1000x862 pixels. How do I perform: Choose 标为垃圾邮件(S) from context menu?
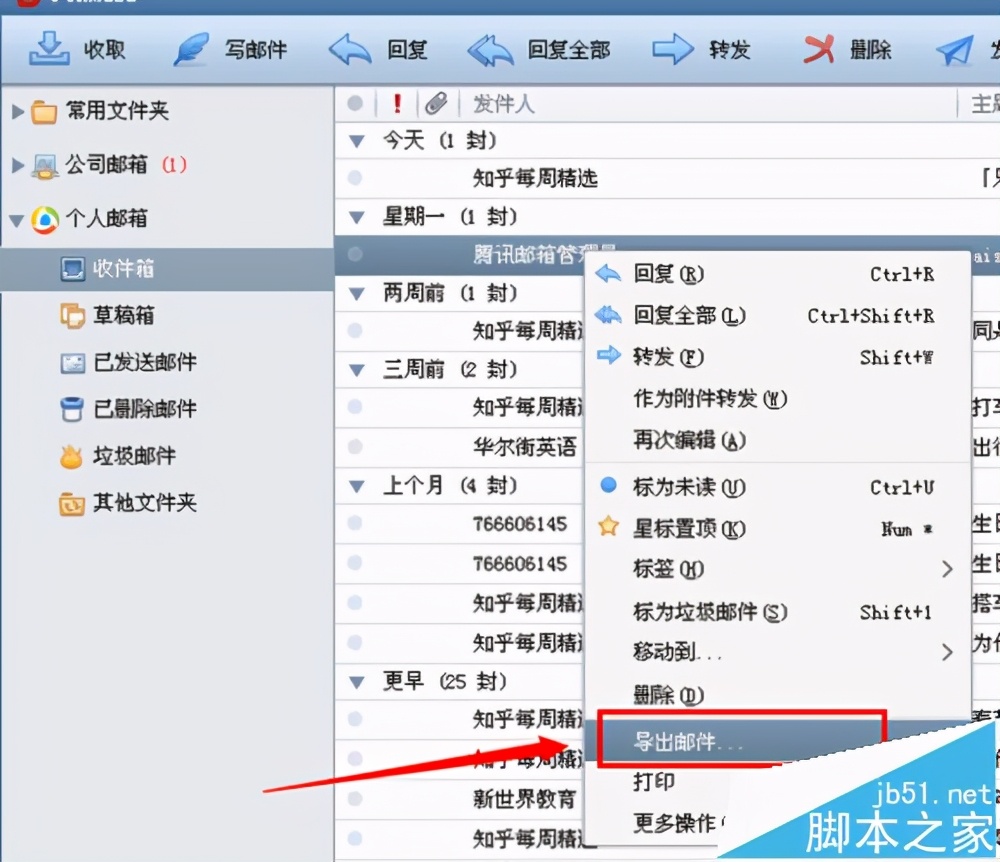tap(778, 612)
